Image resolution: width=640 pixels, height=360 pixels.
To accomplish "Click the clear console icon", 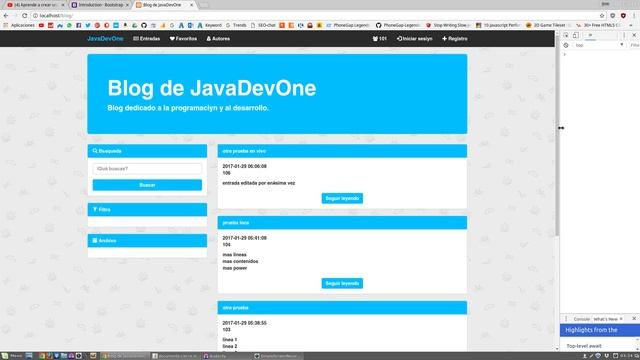I will (x=566, y=45).
